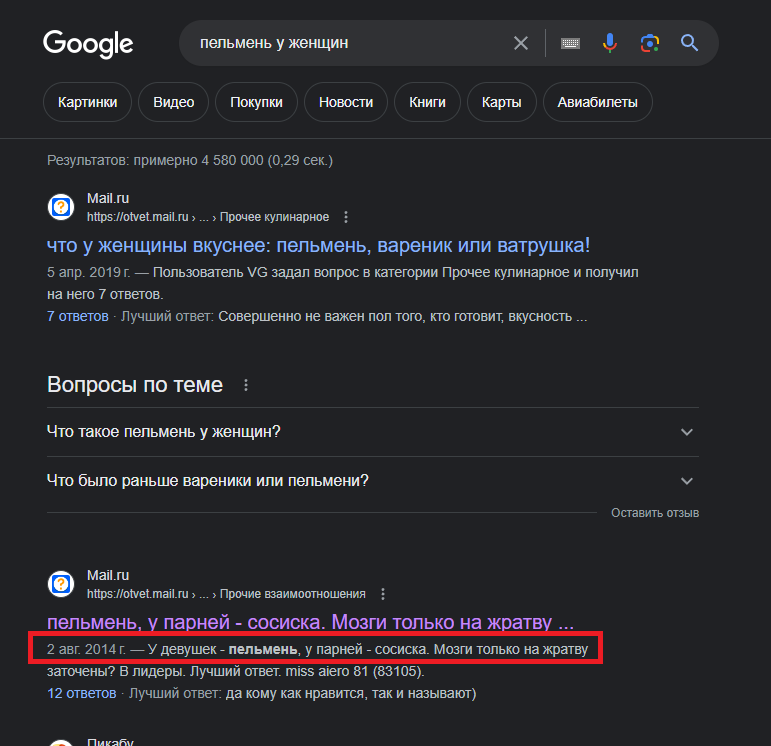Open three-dot menu of second Mail.ru result
This screenshot has height=746, width=771.
click(x=383, y=594)
